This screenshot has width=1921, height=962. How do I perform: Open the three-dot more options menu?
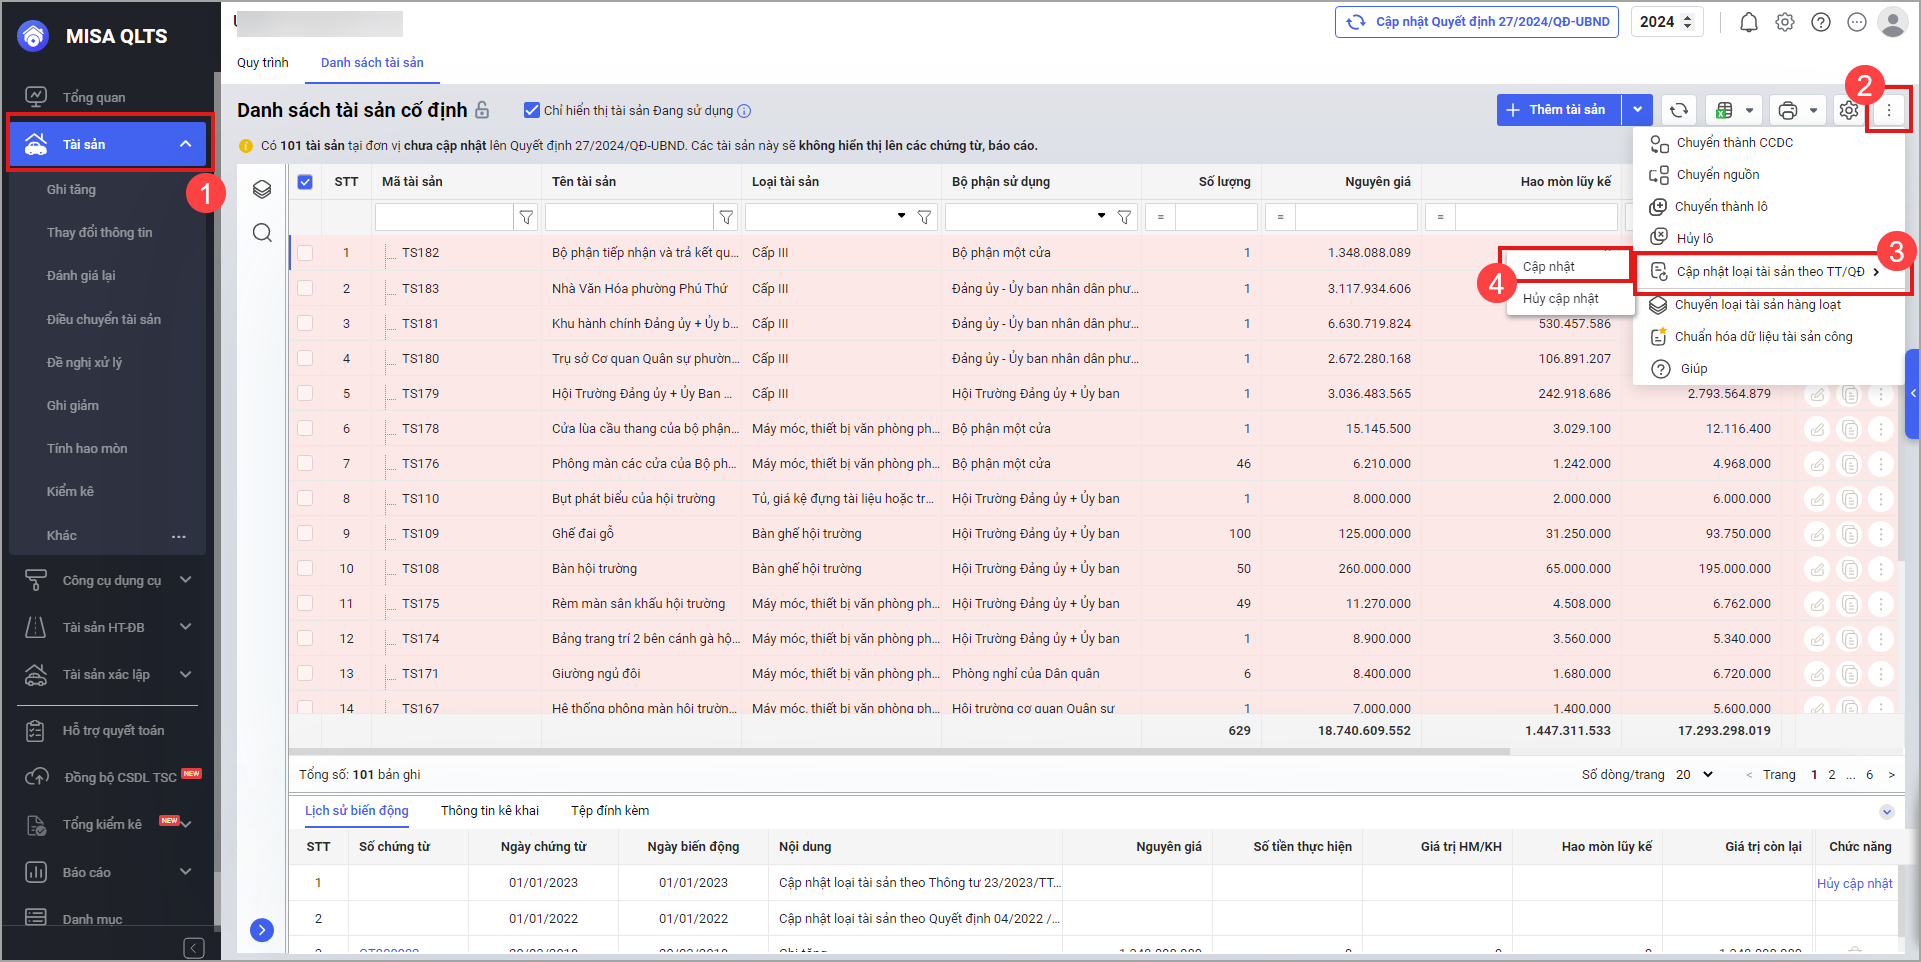click(1888, 110)
